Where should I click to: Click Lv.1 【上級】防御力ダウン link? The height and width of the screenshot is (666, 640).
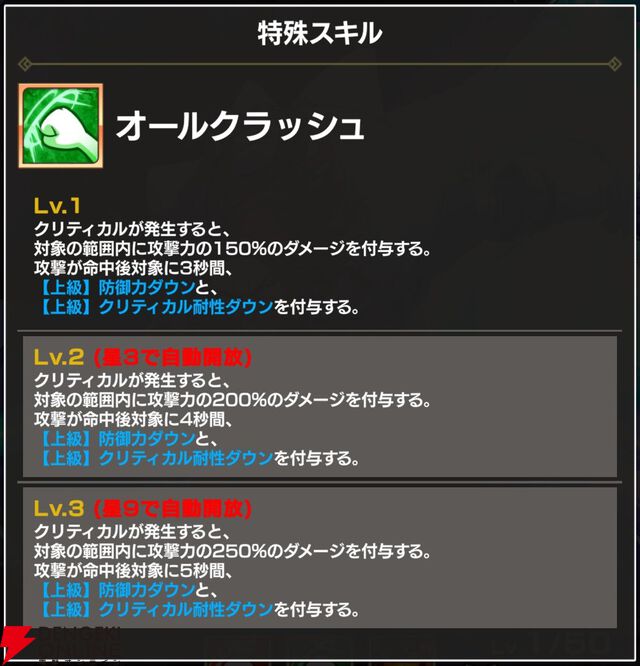[x=116, y=288]
